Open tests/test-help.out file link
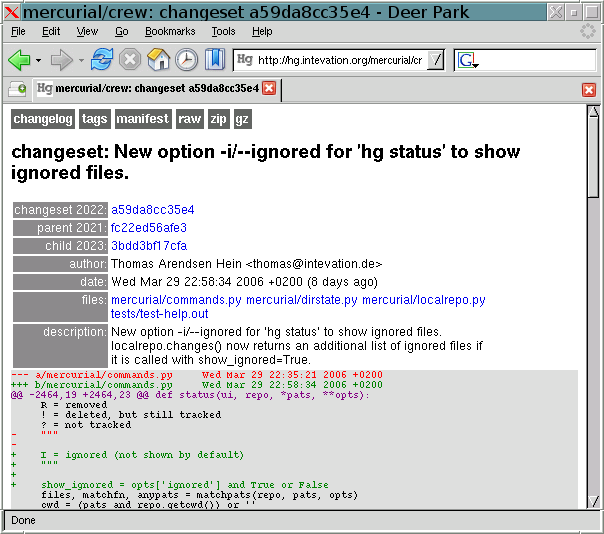This screenshot has width=604, height=534. [159, 314]
